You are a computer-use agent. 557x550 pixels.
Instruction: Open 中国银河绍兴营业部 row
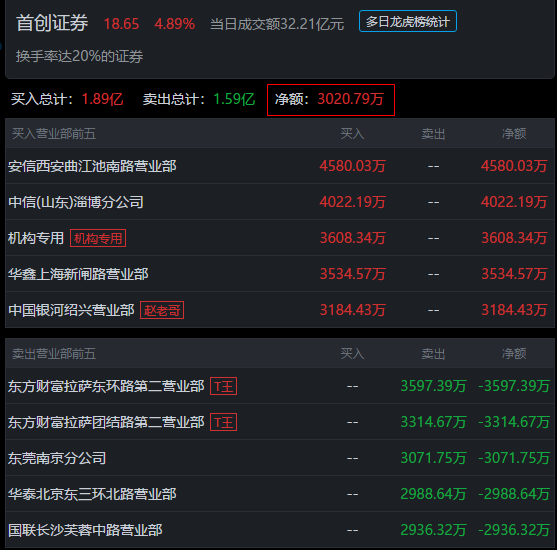pyautogui.click(x=280, y=310)
